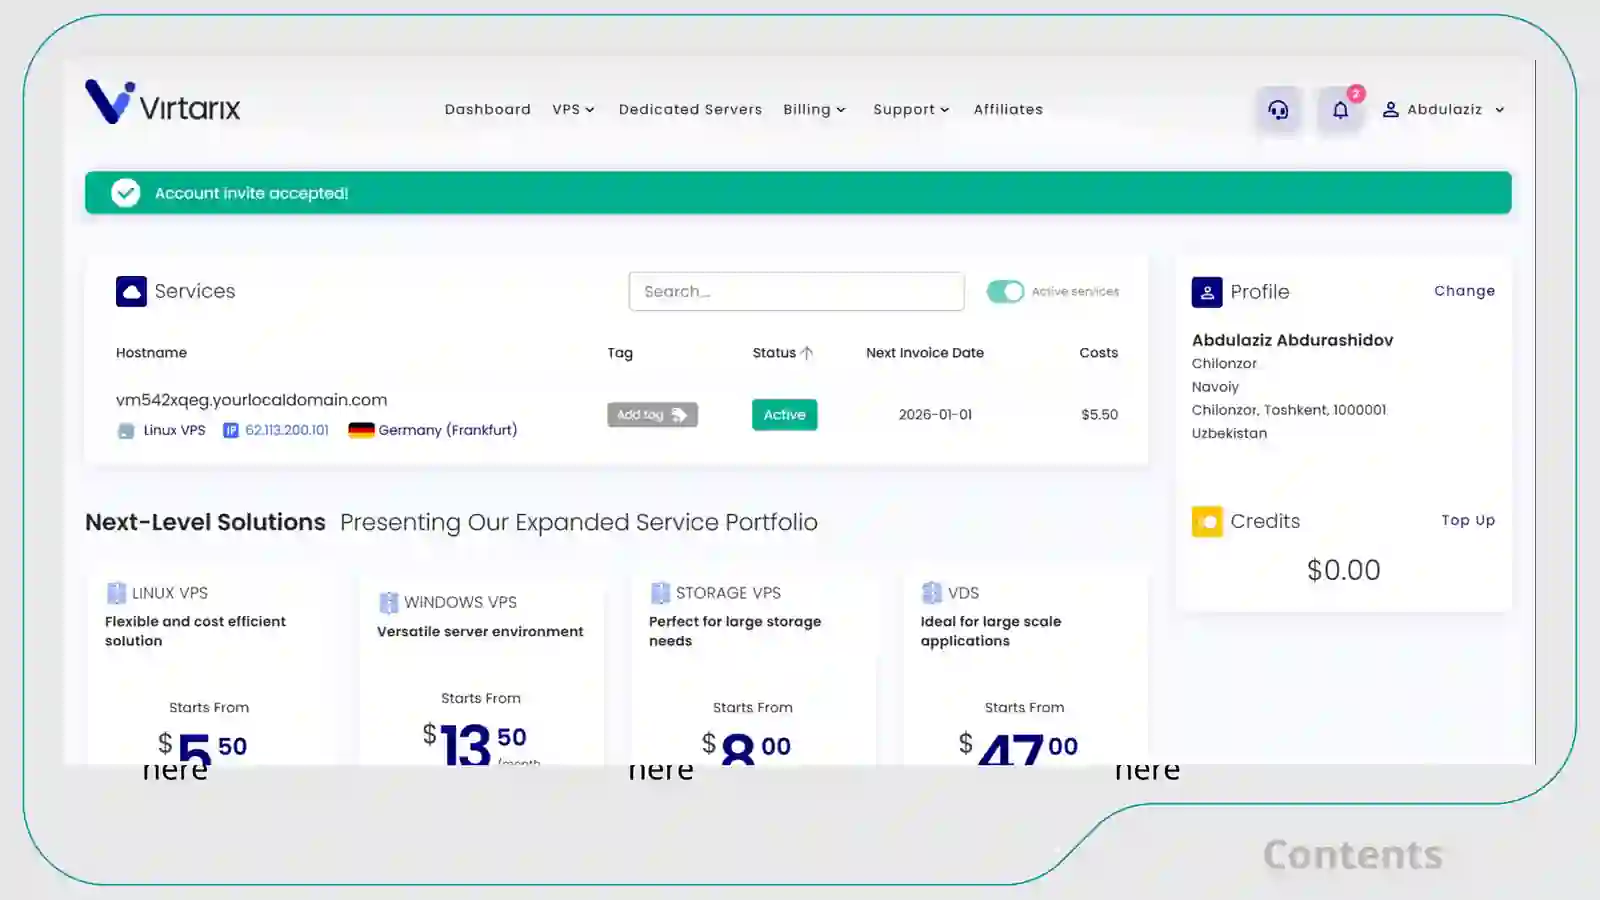The width and height of the screenshot is (1600, 900).
Task: Open IP address 62.113.200.101
Action: tap(287, 430)
